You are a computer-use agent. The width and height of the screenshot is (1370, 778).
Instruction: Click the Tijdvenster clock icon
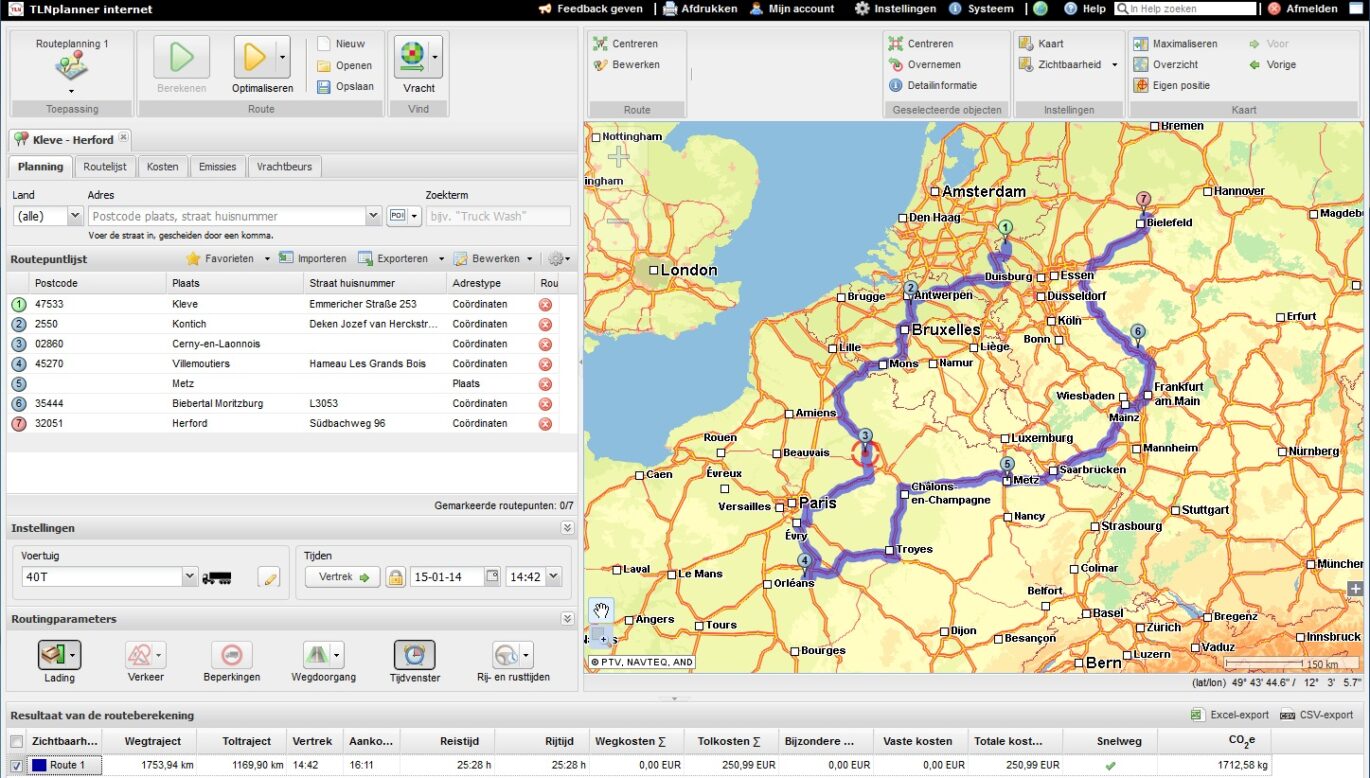414,655
